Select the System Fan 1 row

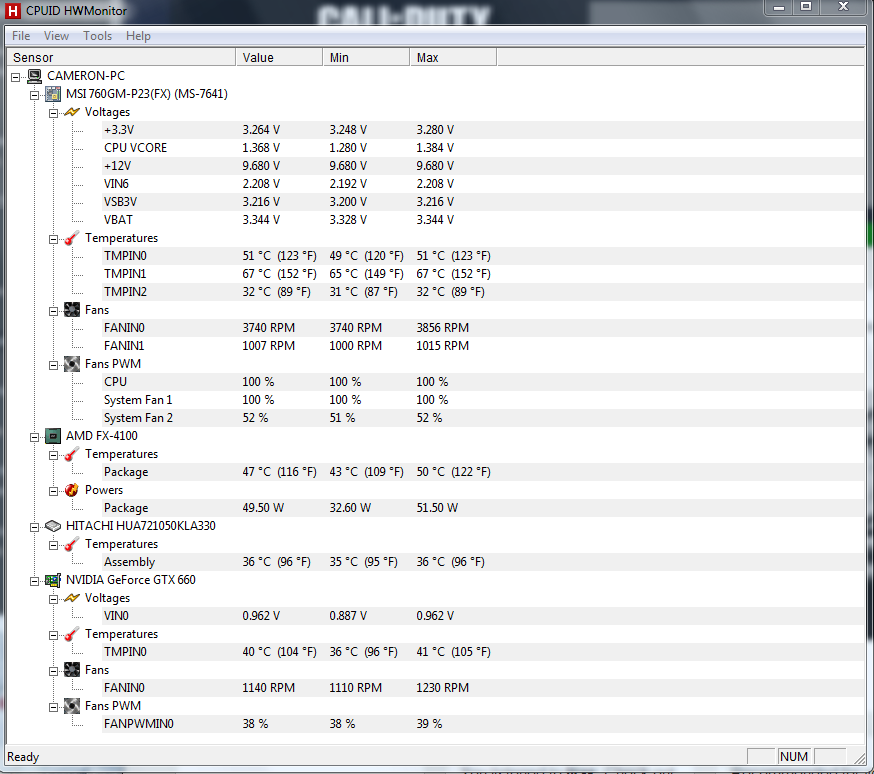[x=483, y=400]
